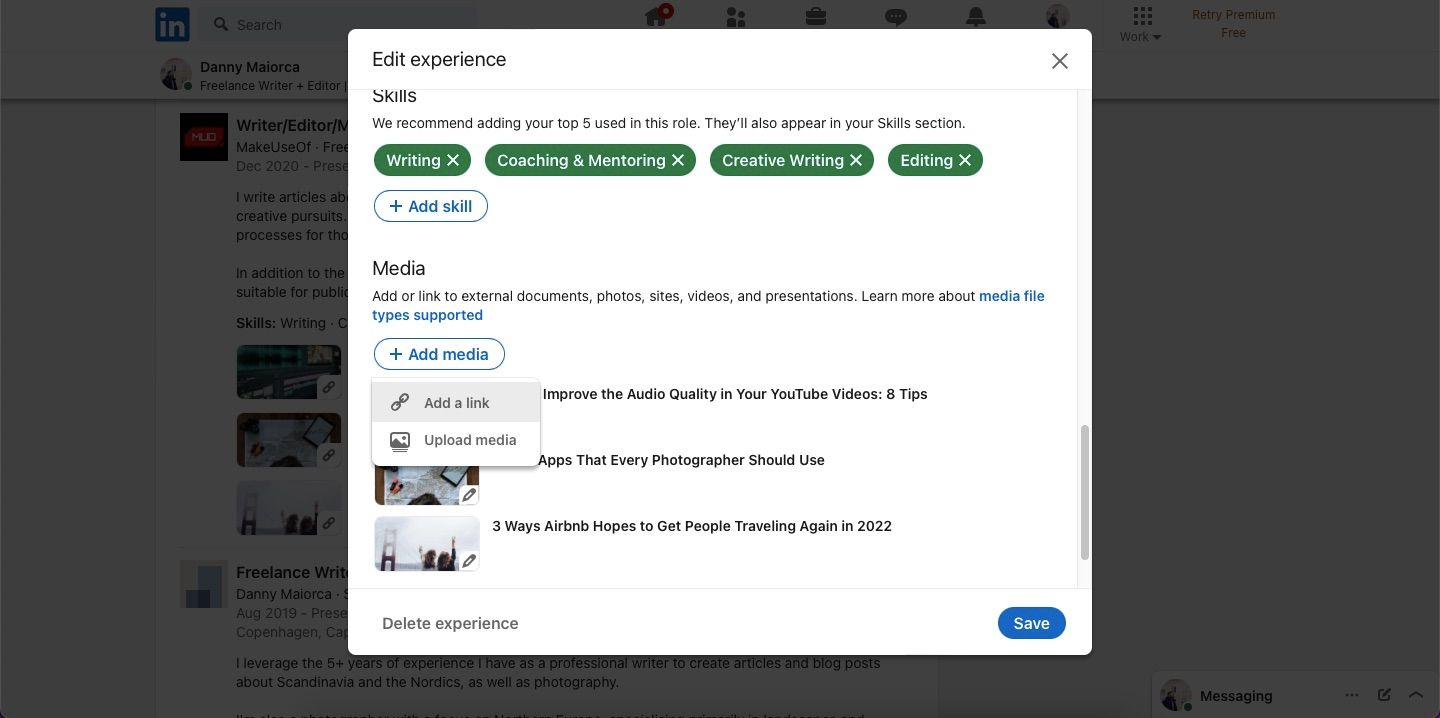The image size is (1440, 718).
Task: Open the 'media file types supported' link
Action: coord(1010,295)
